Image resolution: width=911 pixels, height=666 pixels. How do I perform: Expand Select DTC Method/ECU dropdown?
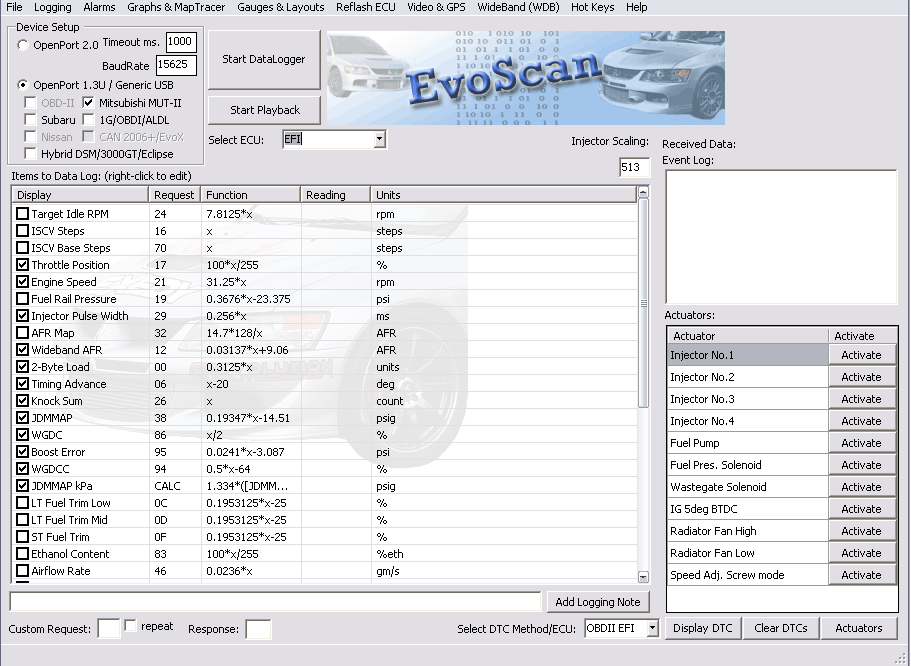pyautogui.click(x=652, y=628)
